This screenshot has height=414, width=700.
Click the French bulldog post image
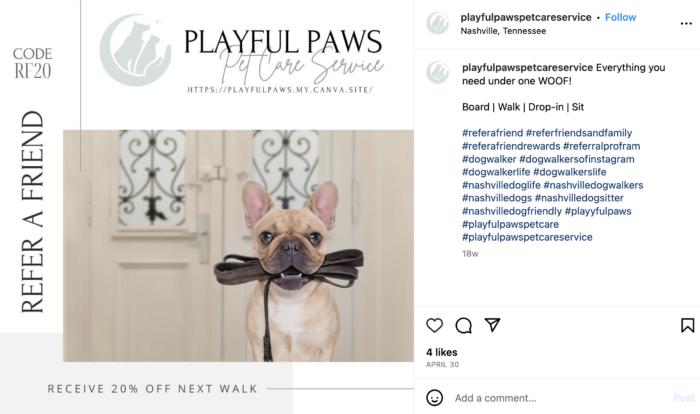click(x=238, y=246)
